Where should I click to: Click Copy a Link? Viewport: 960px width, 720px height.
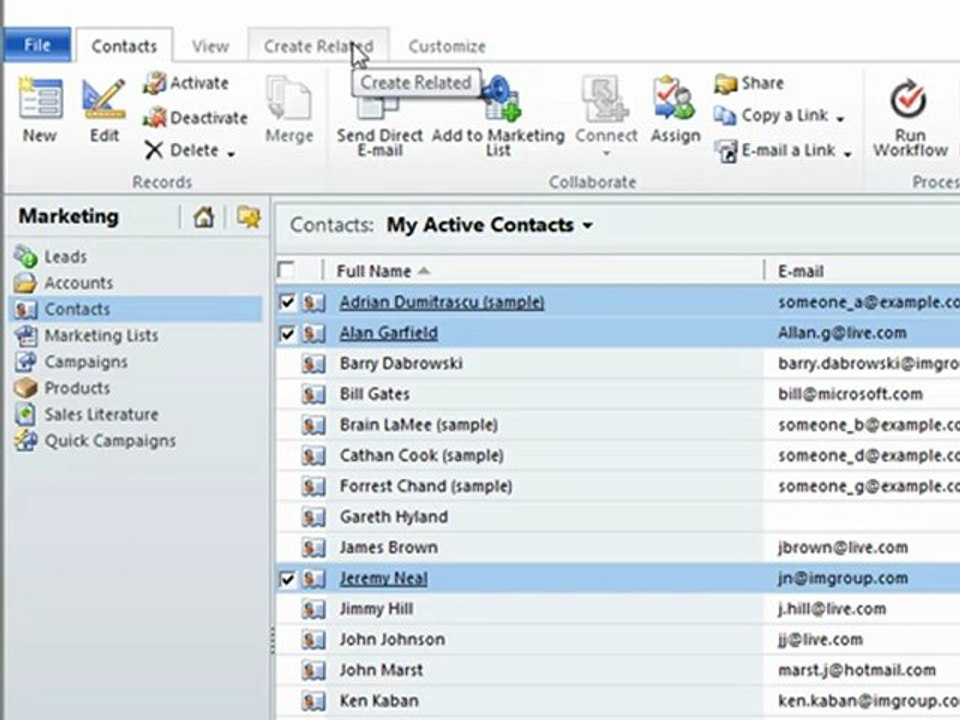[x=771, y=115]
